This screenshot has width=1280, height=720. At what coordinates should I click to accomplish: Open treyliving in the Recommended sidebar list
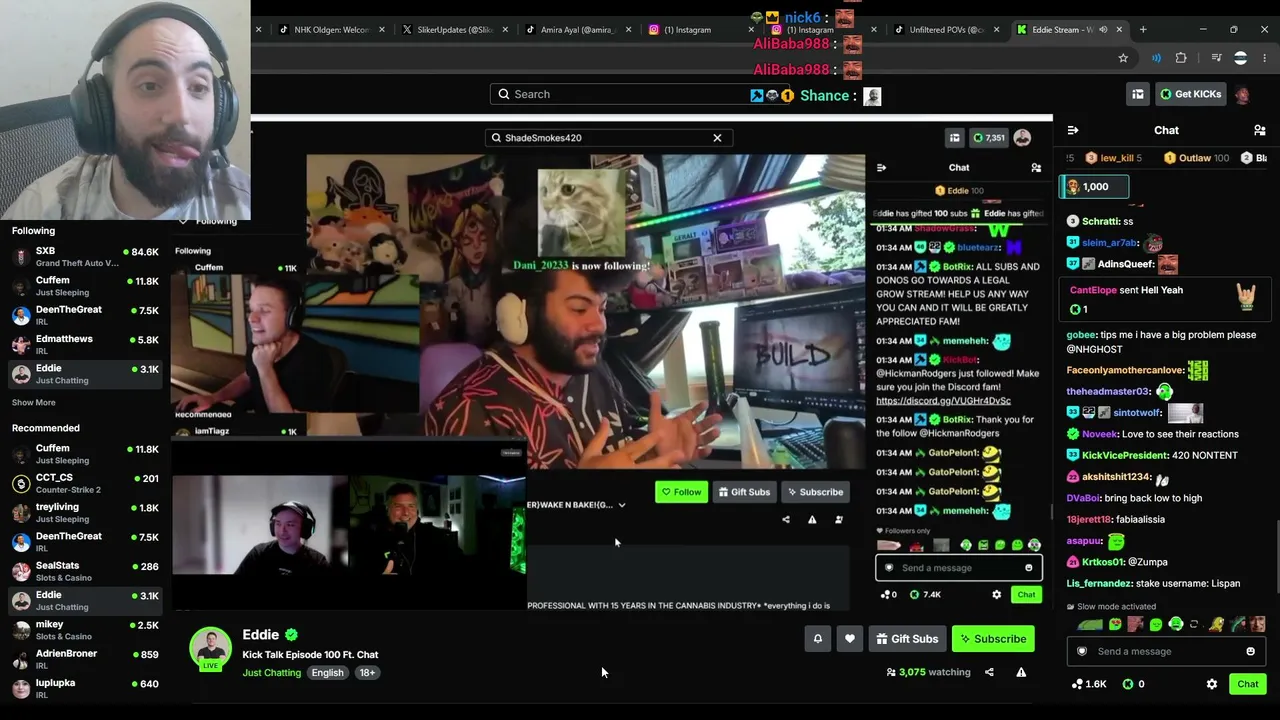click(85, 512)
